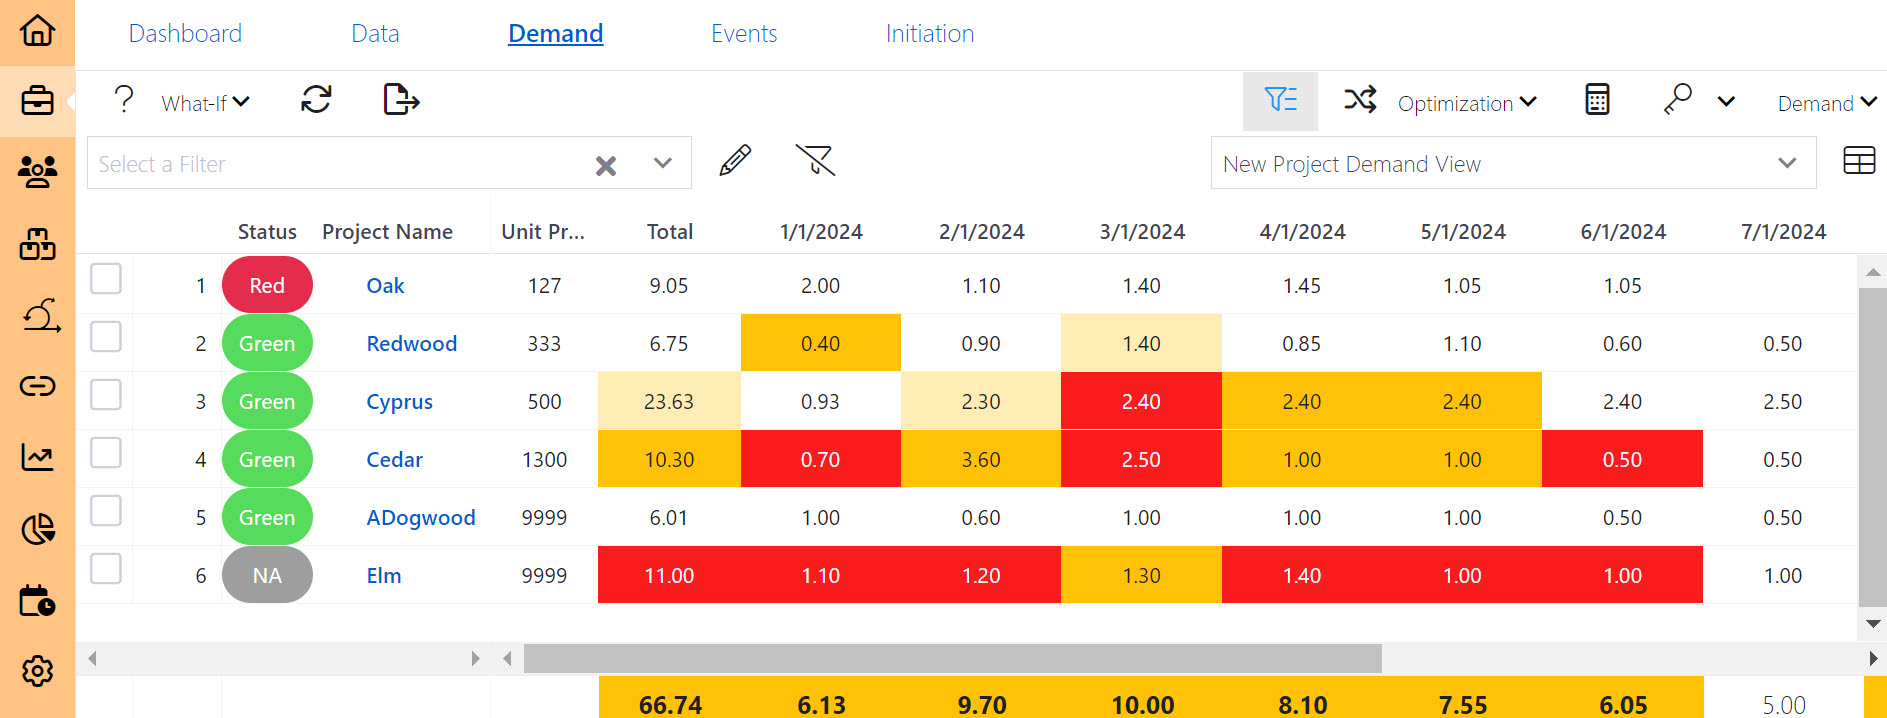Screen dimensions: 1887x718
Task: Open the table layout grid icon
Action: [1858, 161]
